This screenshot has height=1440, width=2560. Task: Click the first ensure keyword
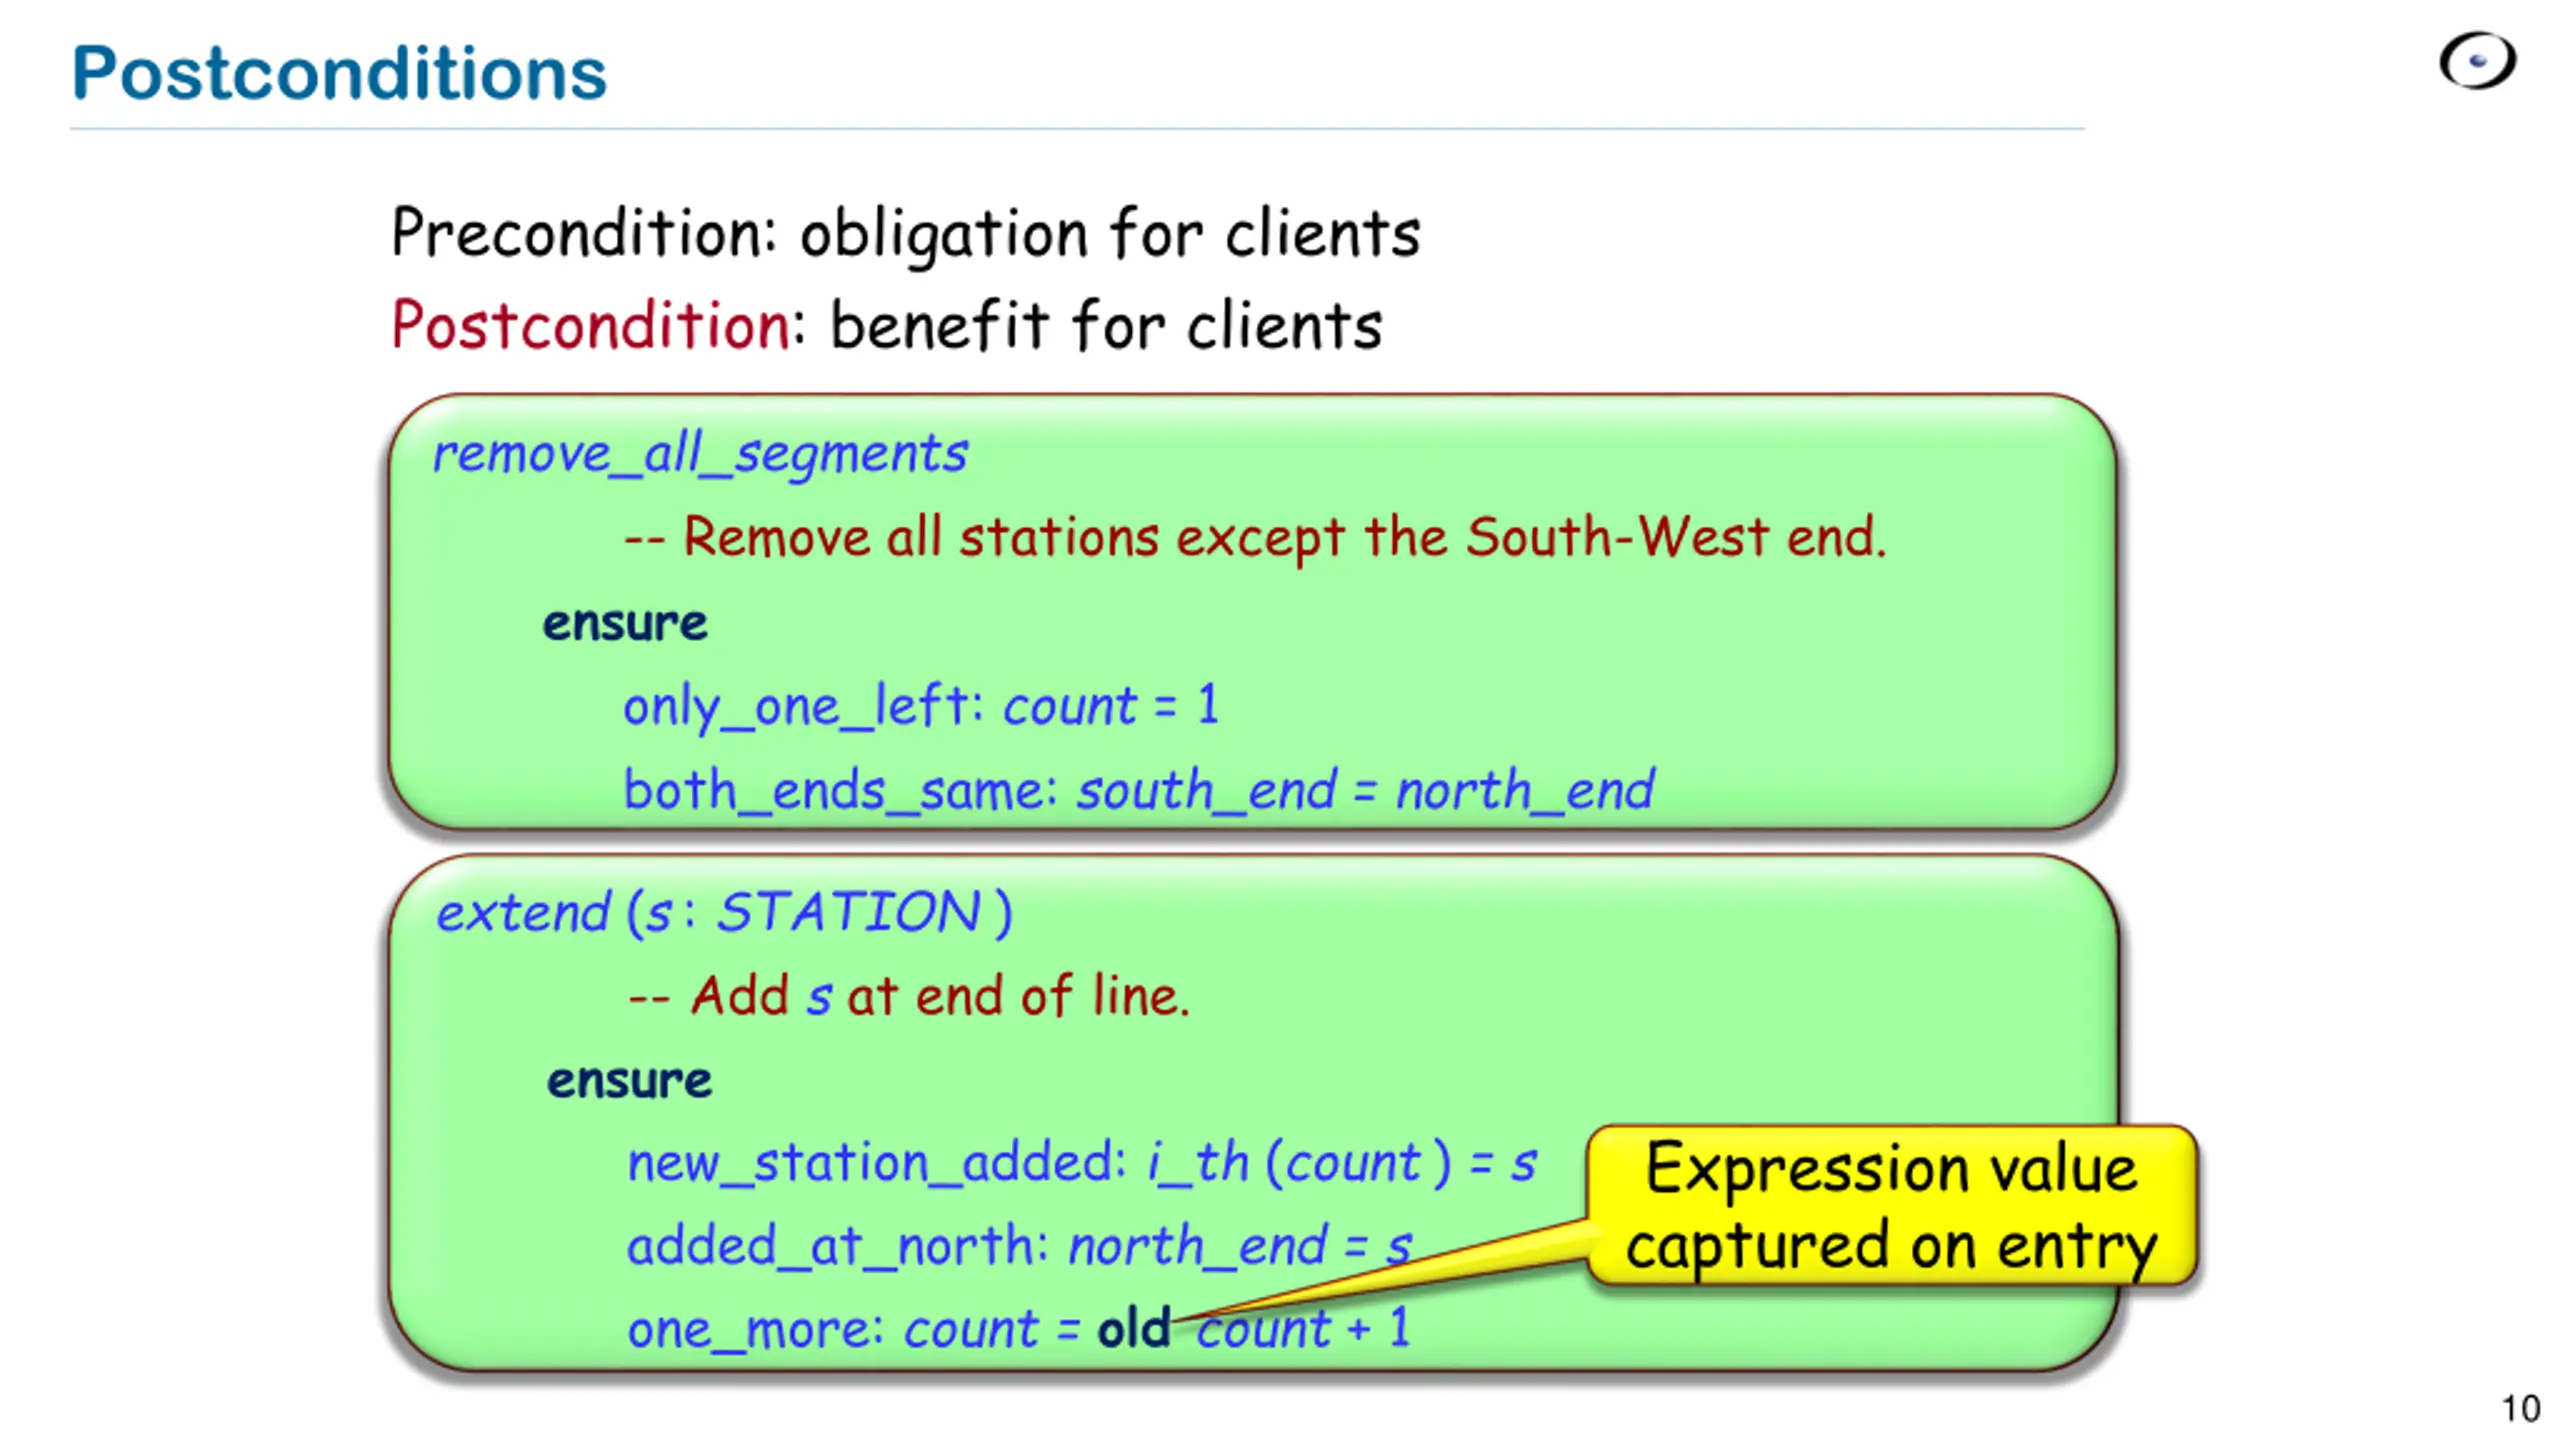pos(625,623)
